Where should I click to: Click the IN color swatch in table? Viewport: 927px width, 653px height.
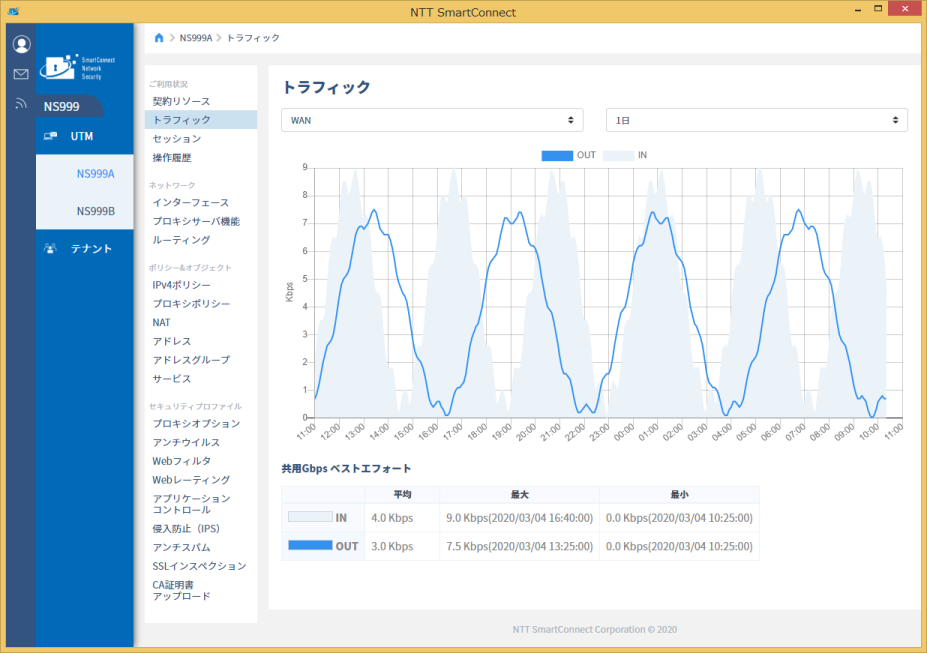coord(310,516)
